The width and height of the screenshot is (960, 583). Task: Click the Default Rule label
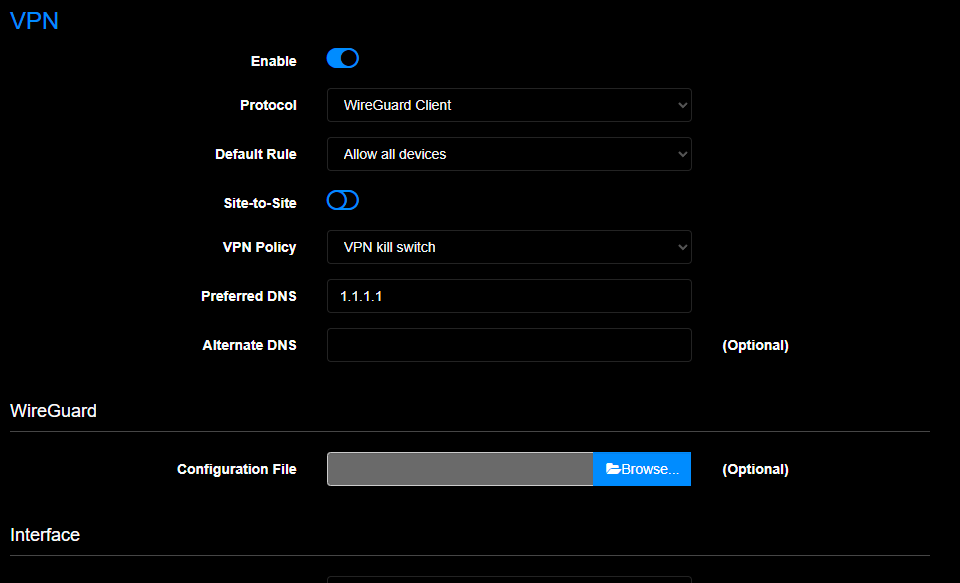256,154
